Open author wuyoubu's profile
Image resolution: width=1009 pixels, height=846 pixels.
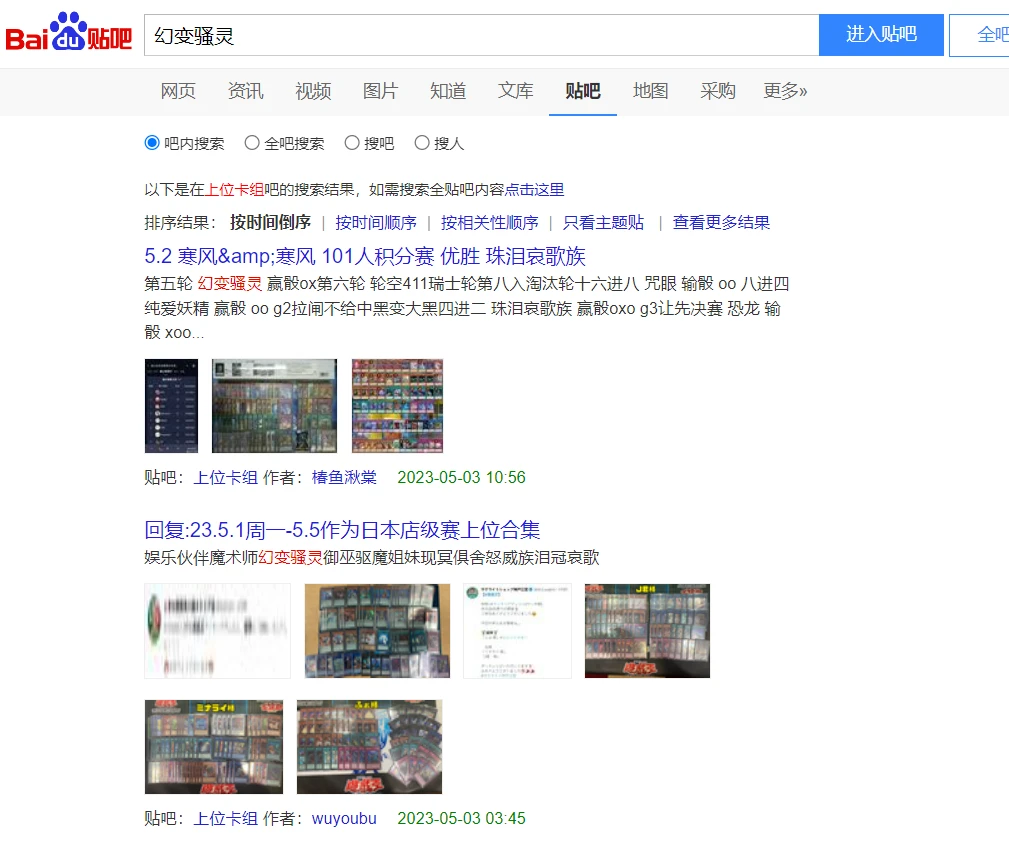click(344, 818)
